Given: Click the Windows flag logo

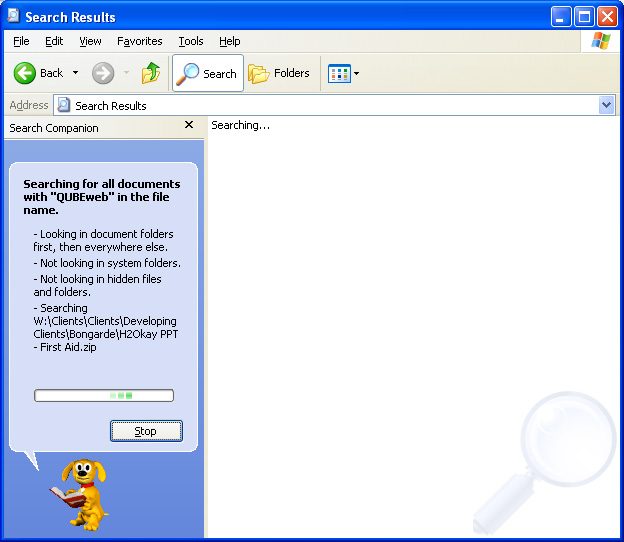Looking at the screenshot, I should [x=600, y=41].
